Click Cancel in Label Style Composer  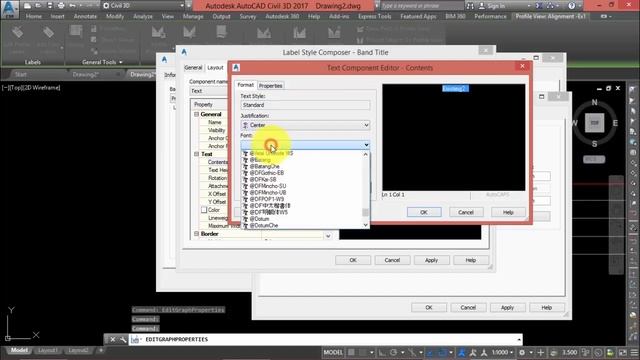(x=392, y=260)
